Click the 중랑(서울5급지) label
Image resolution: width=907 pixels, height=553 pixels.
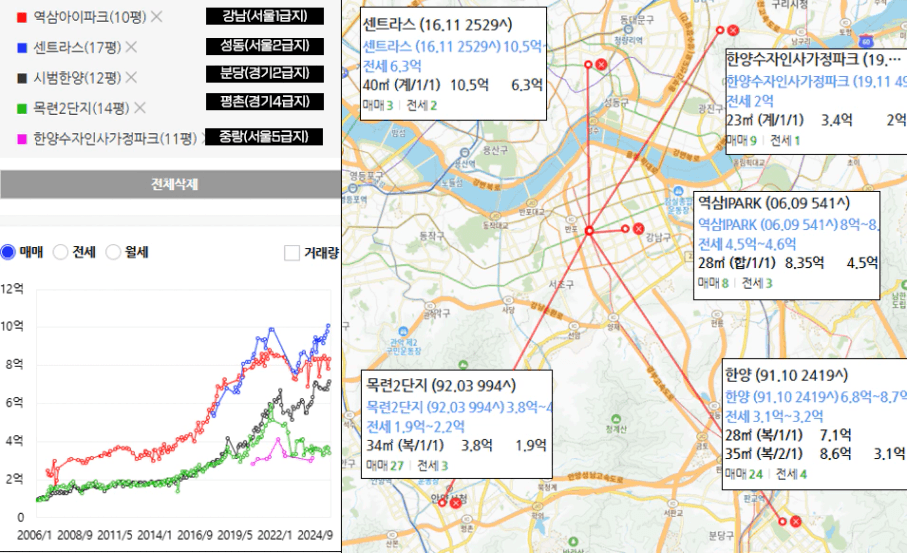coord(264,137)
